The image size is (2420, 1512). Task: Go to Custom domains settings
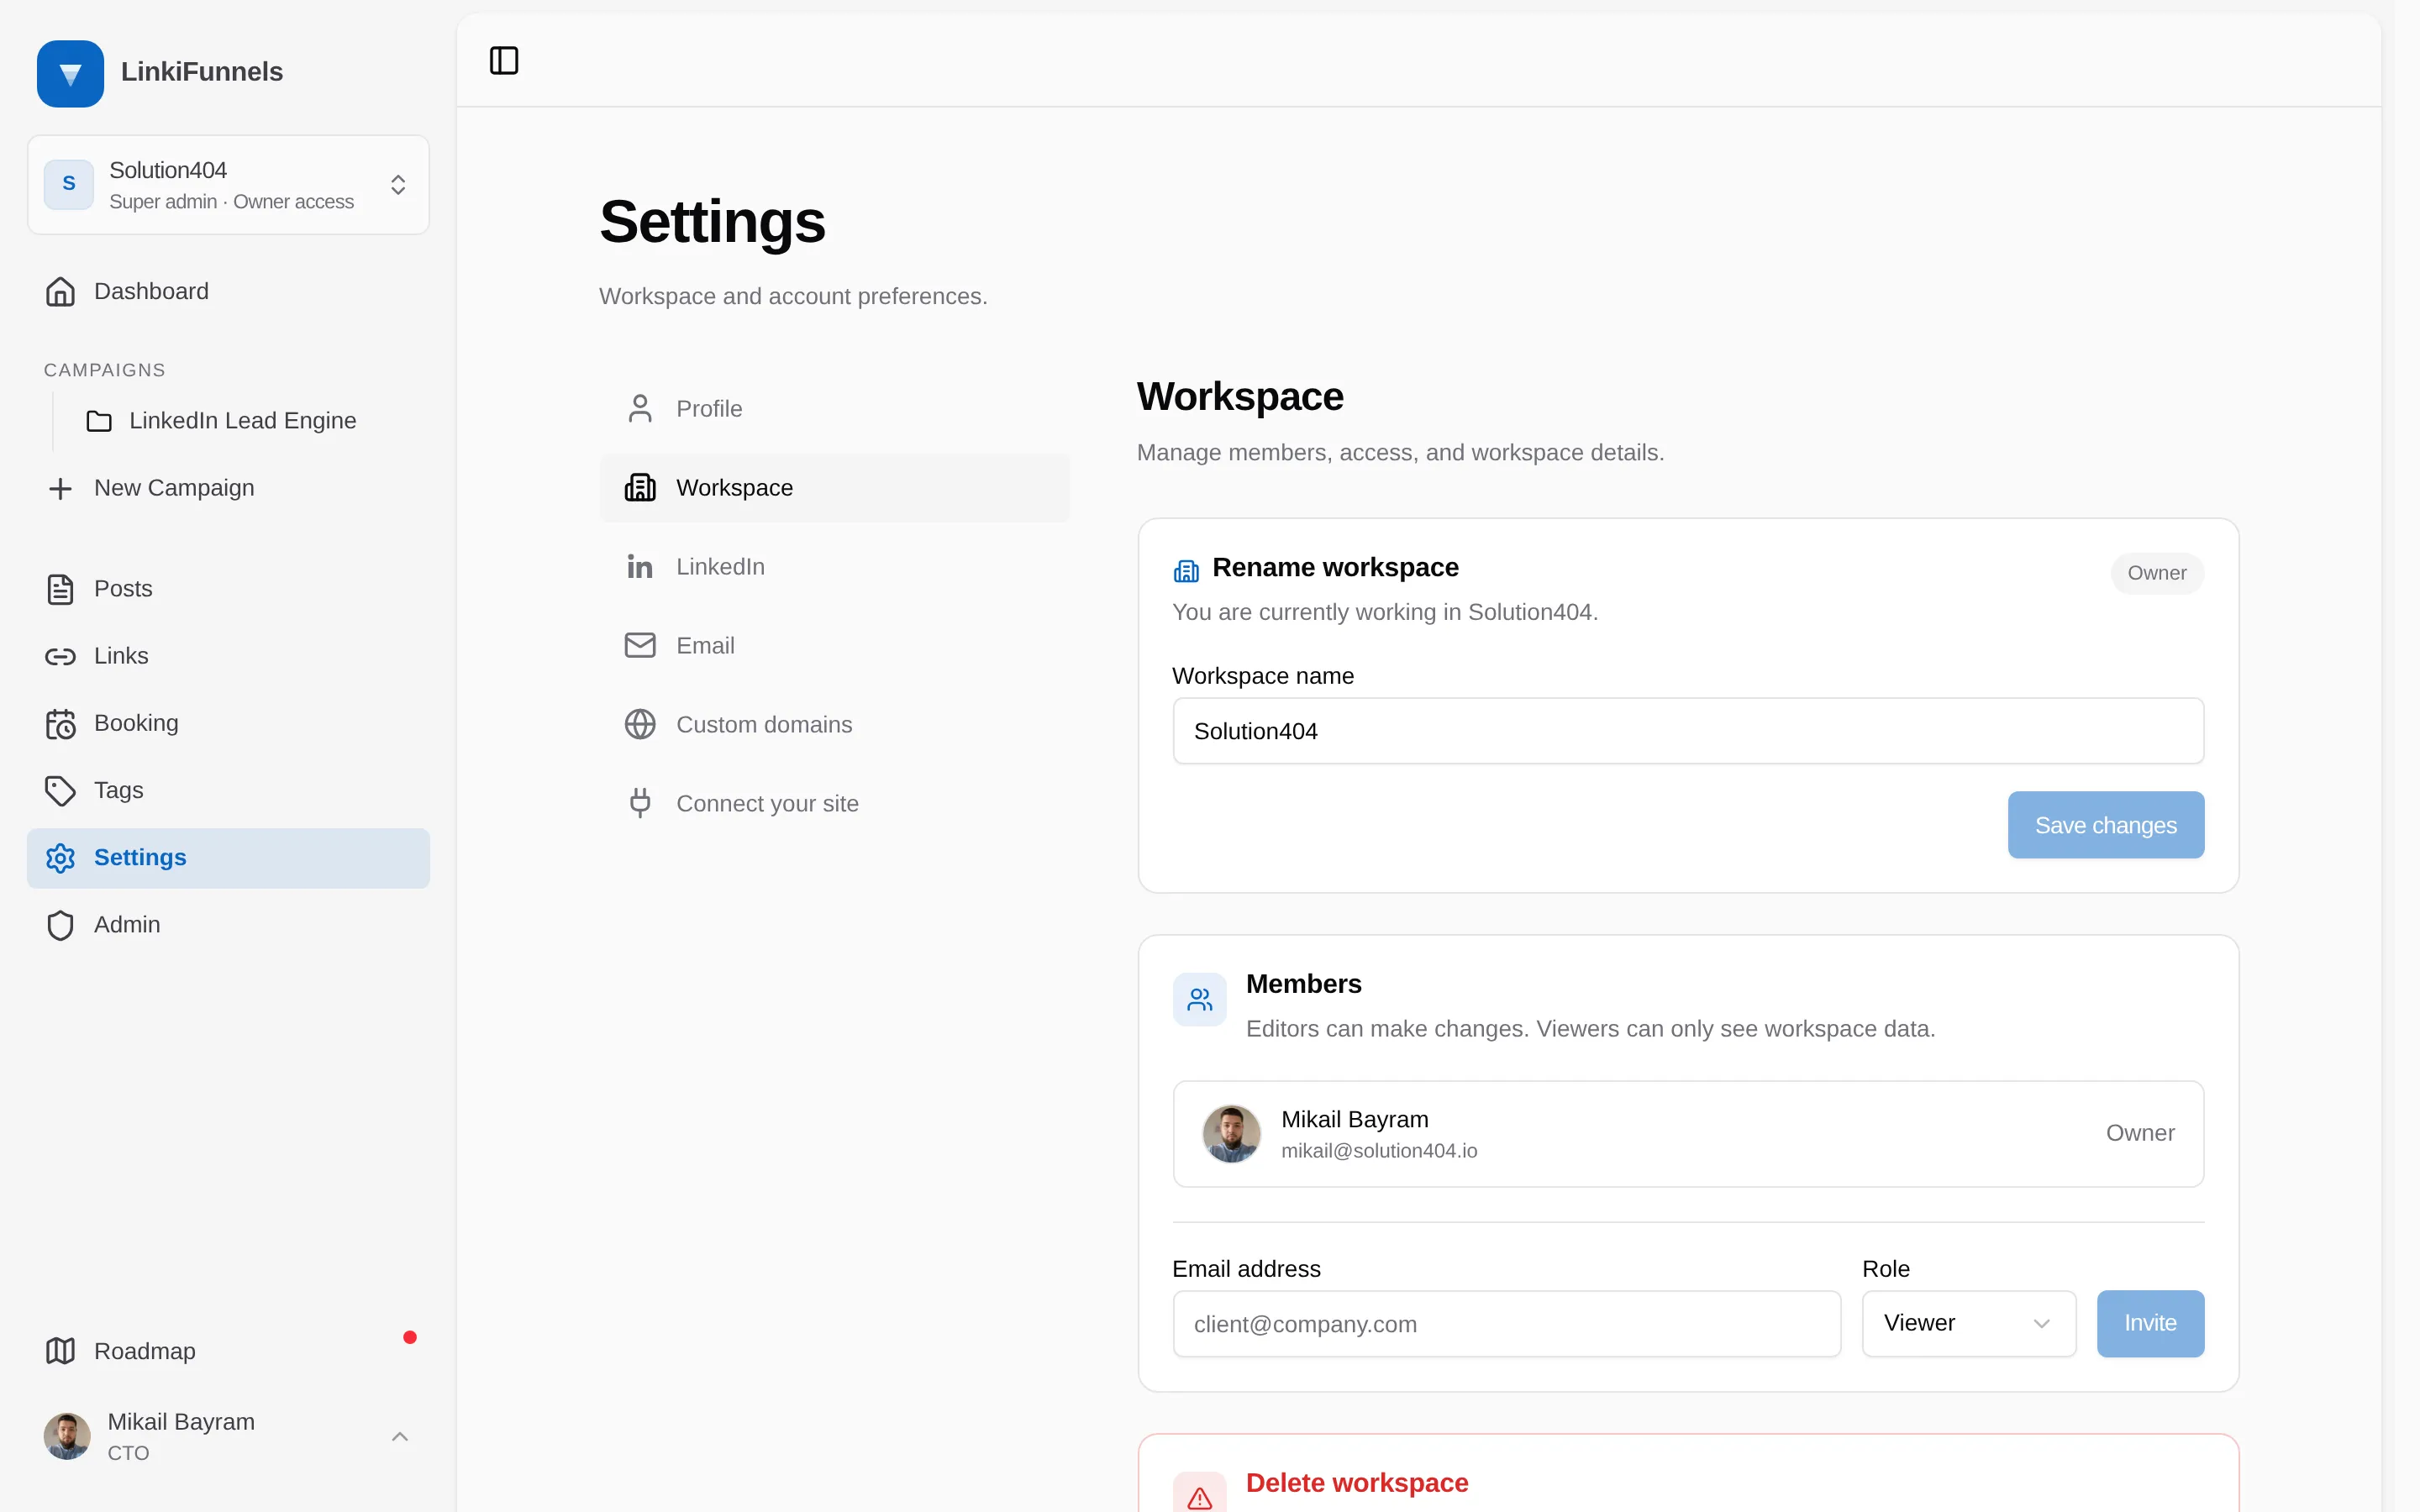click(834, 724)
